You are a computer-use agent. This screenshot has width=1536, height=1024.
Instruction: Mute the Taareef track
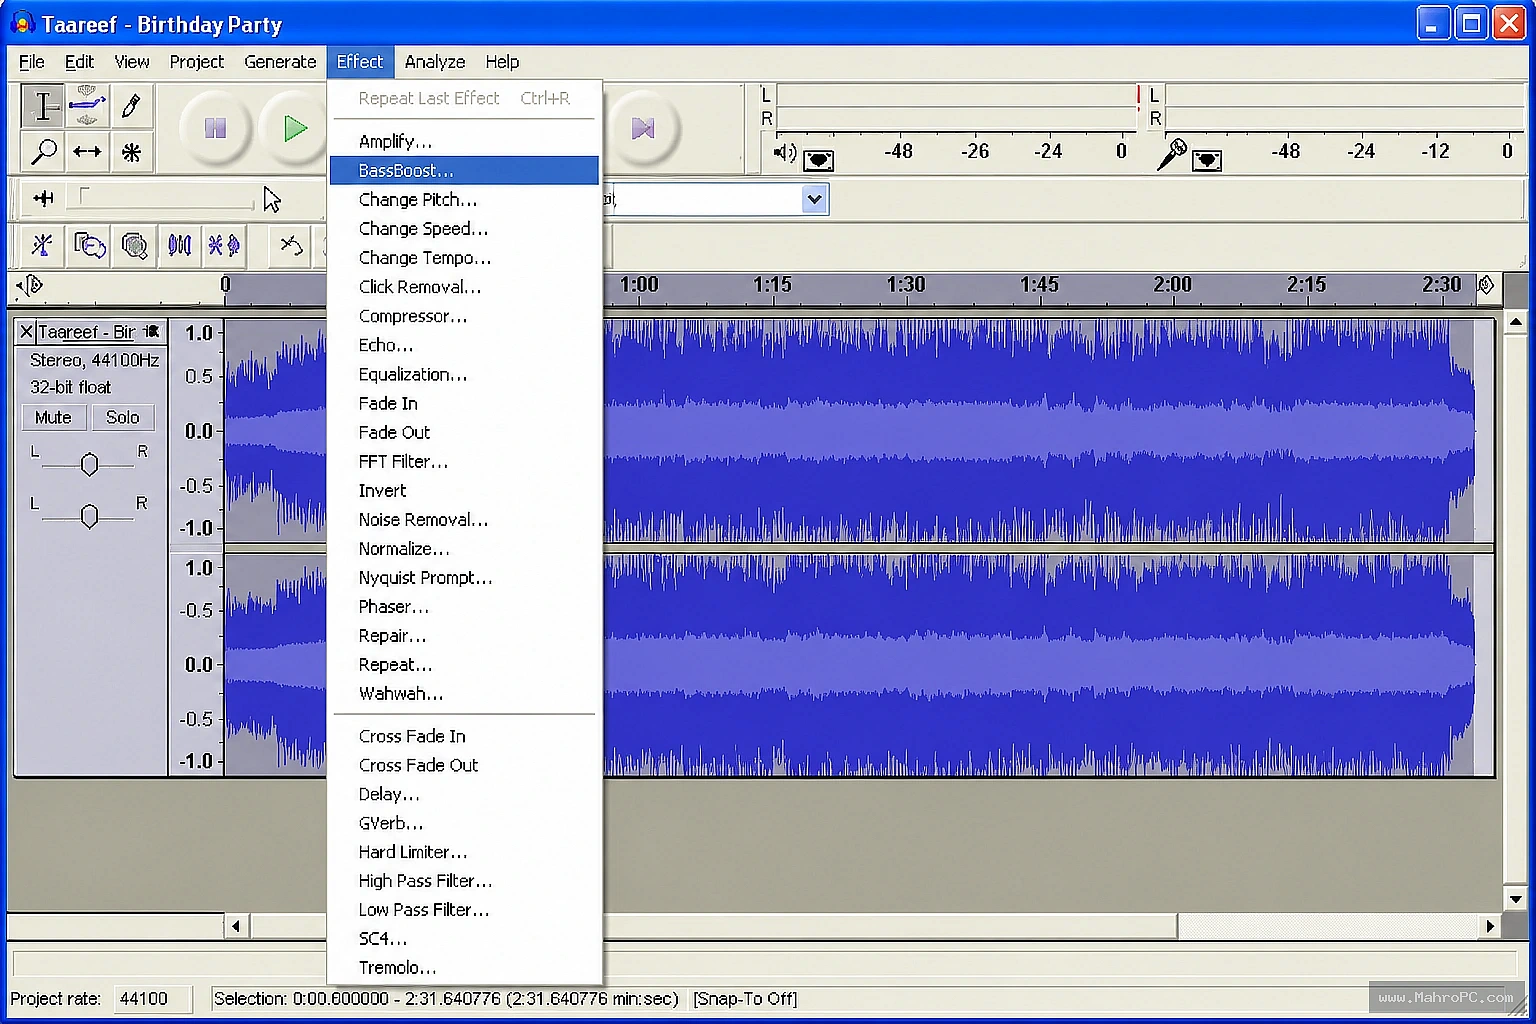point(53,417)
